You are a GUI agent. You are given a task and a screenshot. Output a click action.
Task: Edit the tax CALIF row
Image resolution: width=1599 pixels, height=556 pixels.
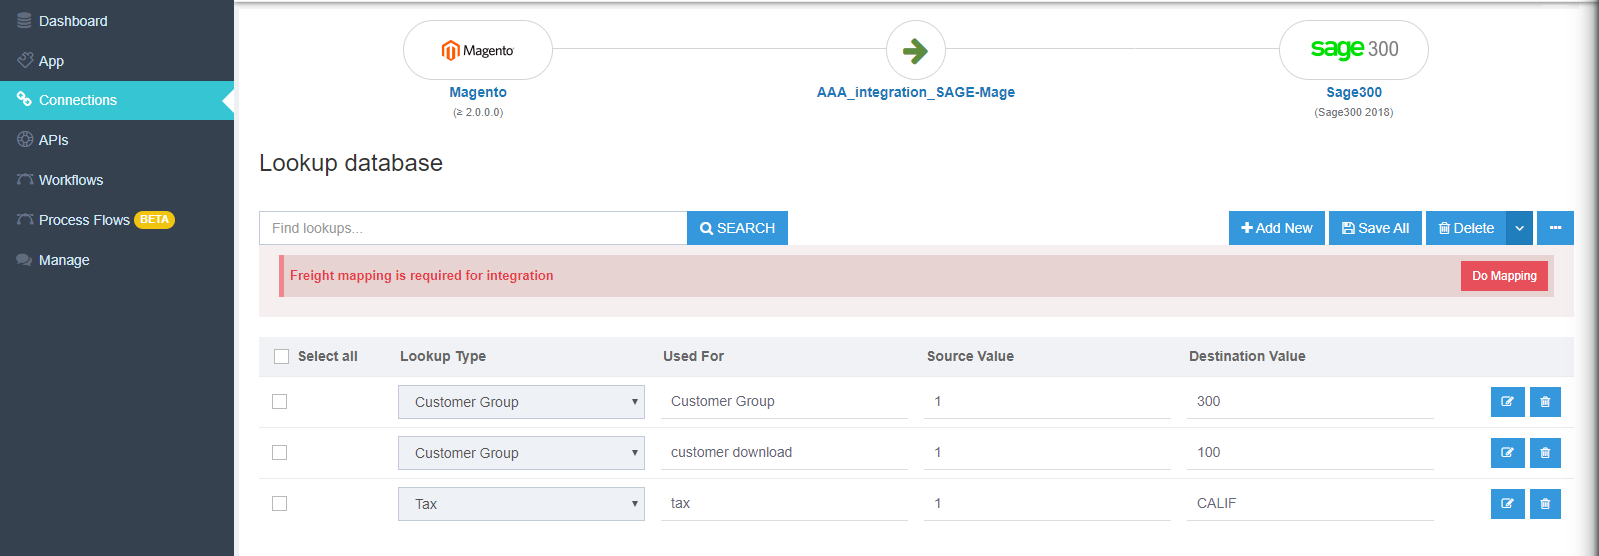(1507, 504)
